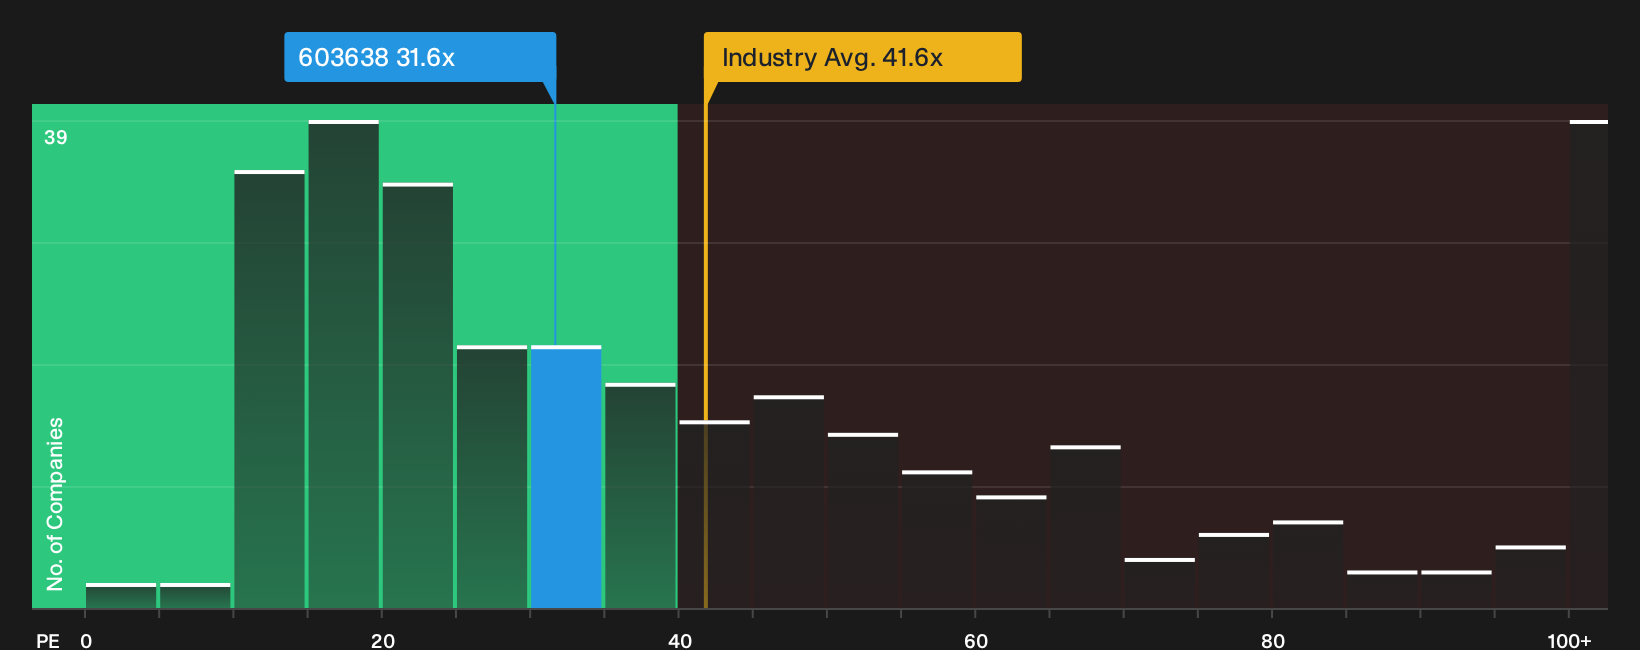Select the short bar for PE 5-10
This screenshot has width=1640, height=650.
tap(195, 596)
